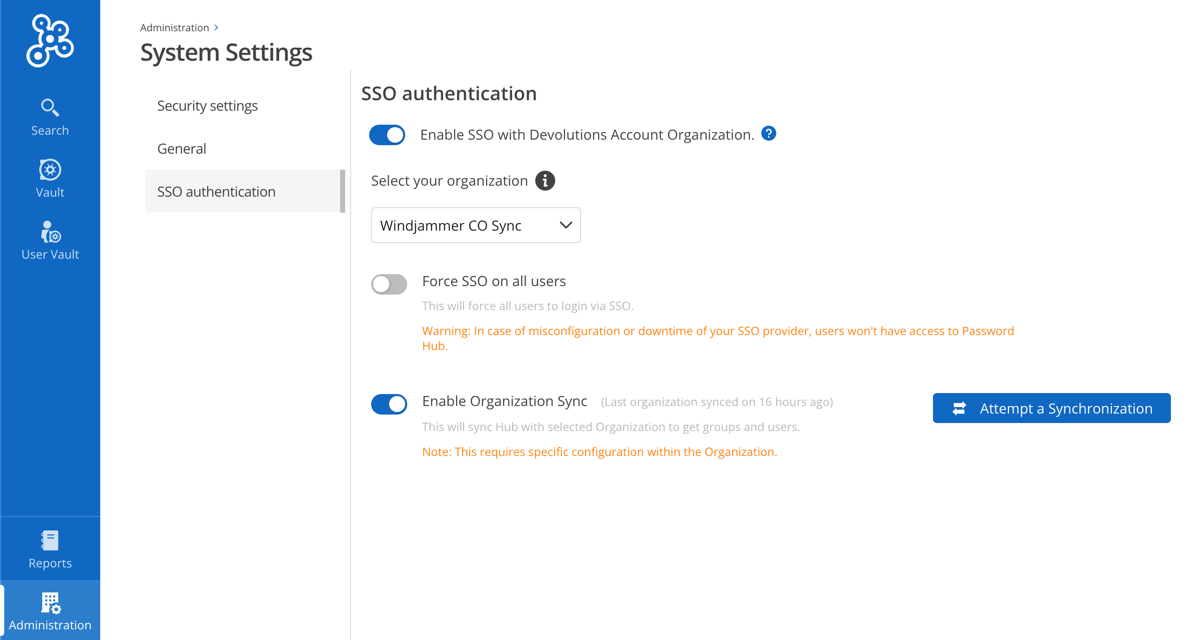Image resolution: width=1204 pixels, height=640 pixels.
Task: Open Administration via the breadcrumb link
Action: 175,27
